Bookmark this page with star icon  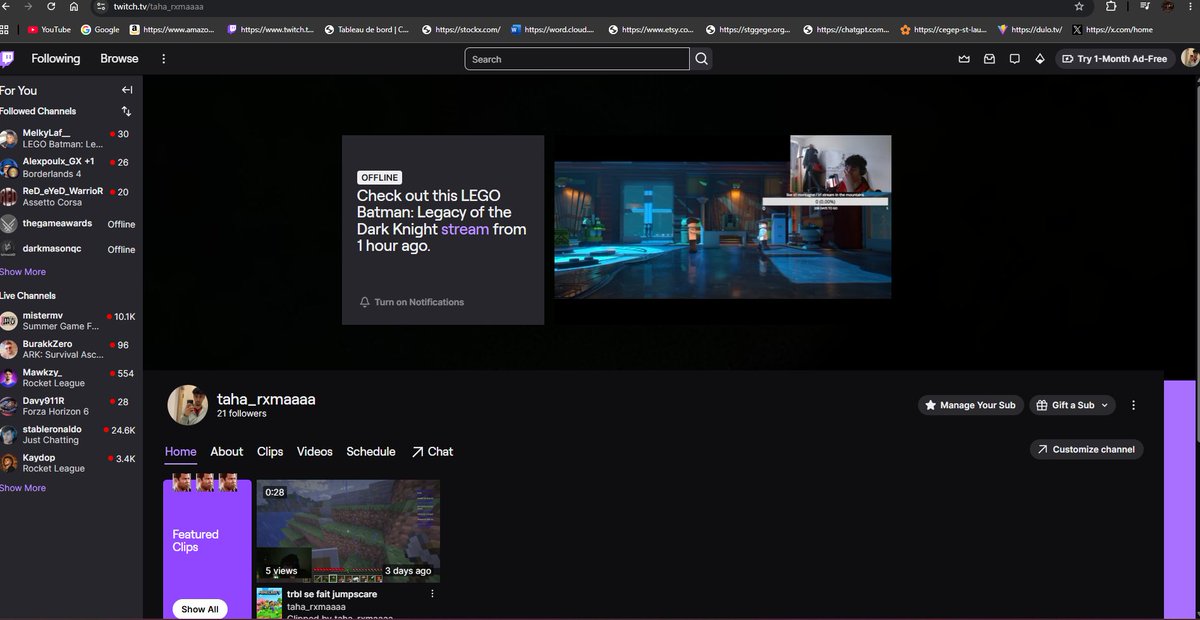(x=1079, y=6)
